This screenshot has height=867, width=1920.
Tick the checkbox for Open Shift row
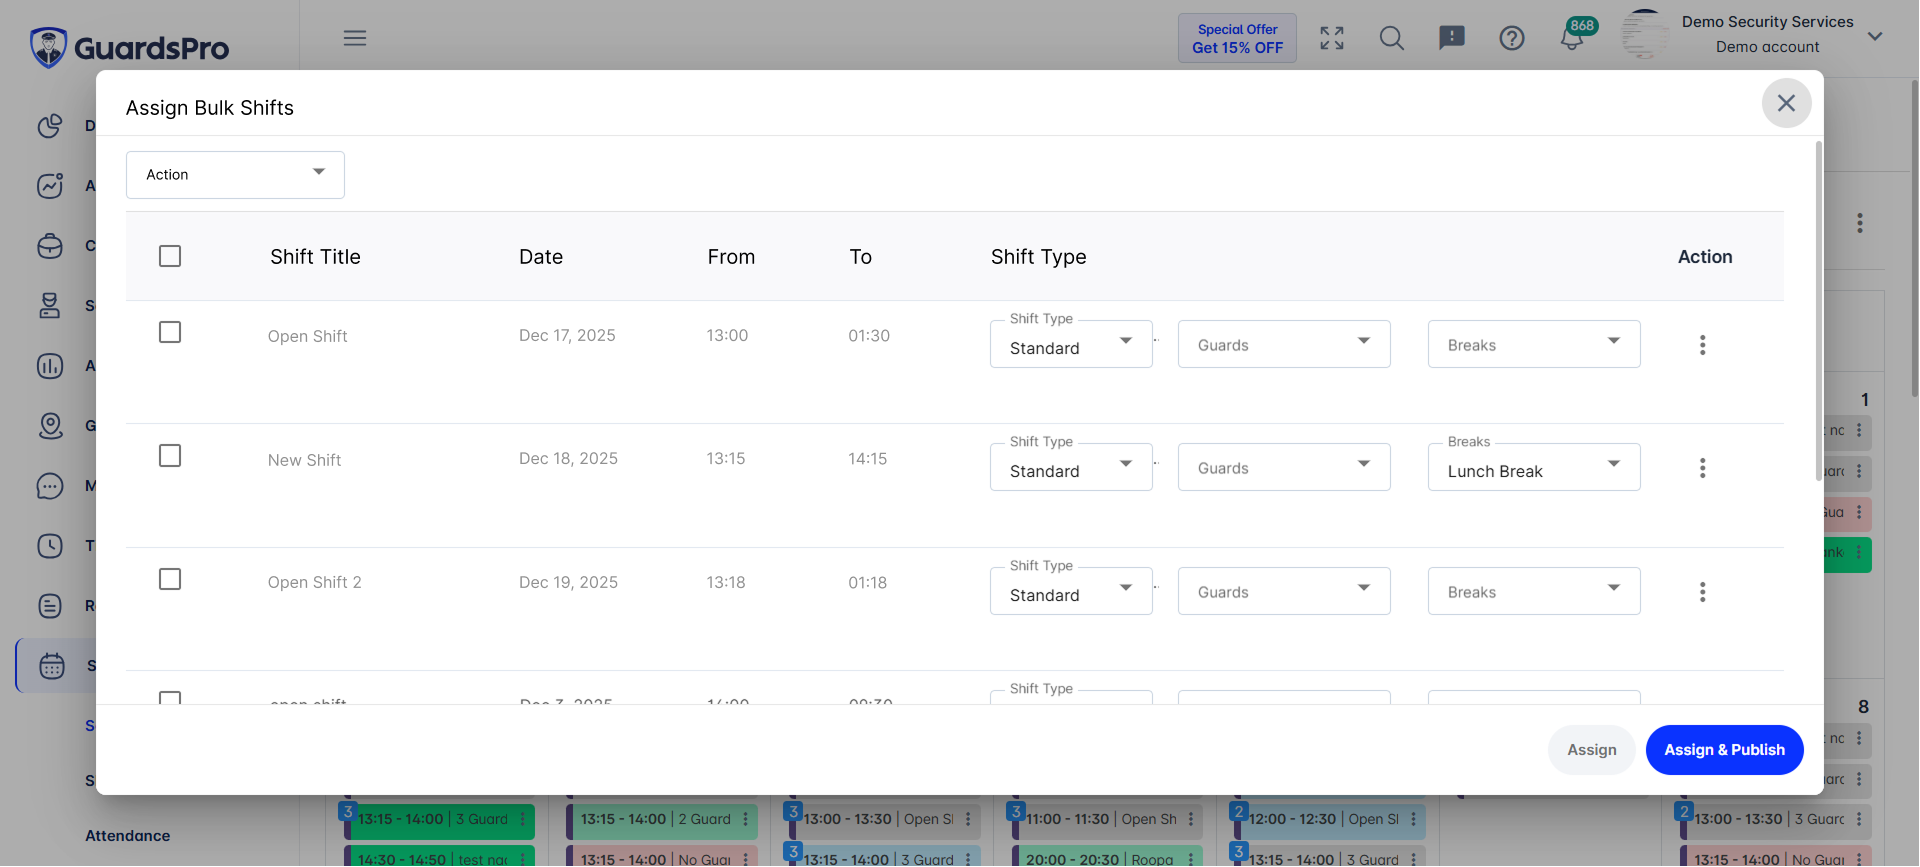pyautogui.click(x=170, y=332)
